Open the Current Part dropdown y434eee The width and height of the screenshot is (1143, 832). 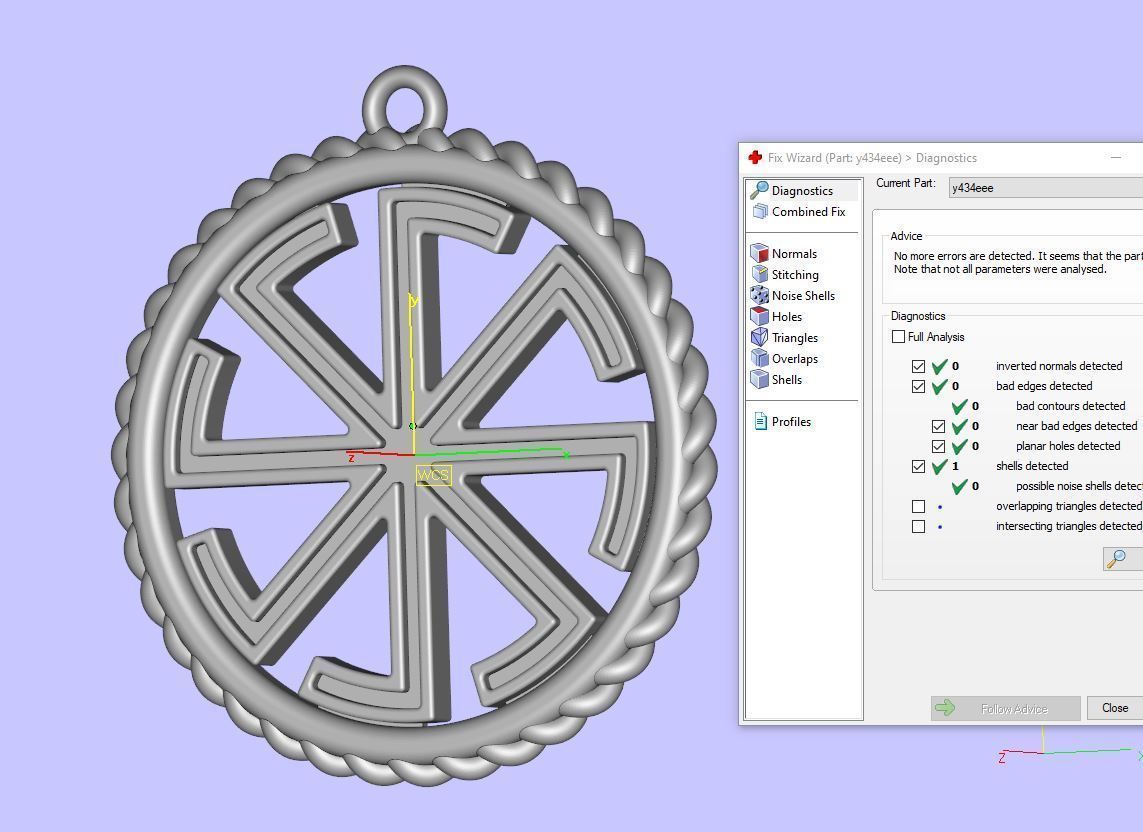(x=1046, y=188)
